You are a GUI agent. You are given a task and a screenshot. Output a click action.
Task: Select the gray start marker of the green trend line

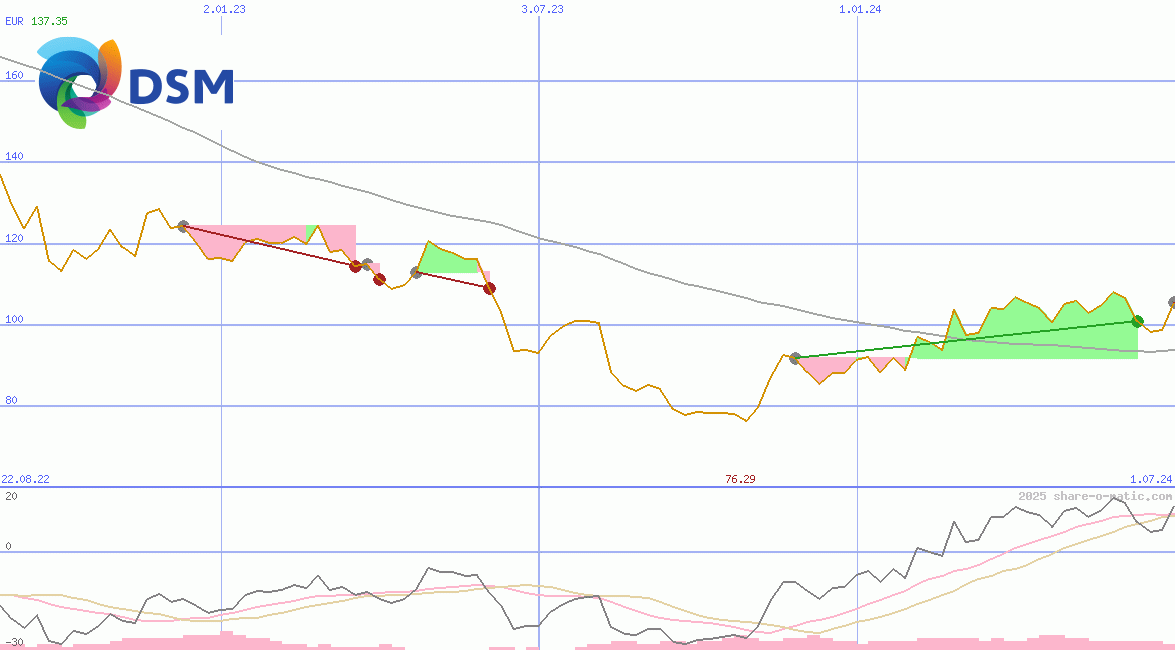pyautogui.click(x=795, y=358)
